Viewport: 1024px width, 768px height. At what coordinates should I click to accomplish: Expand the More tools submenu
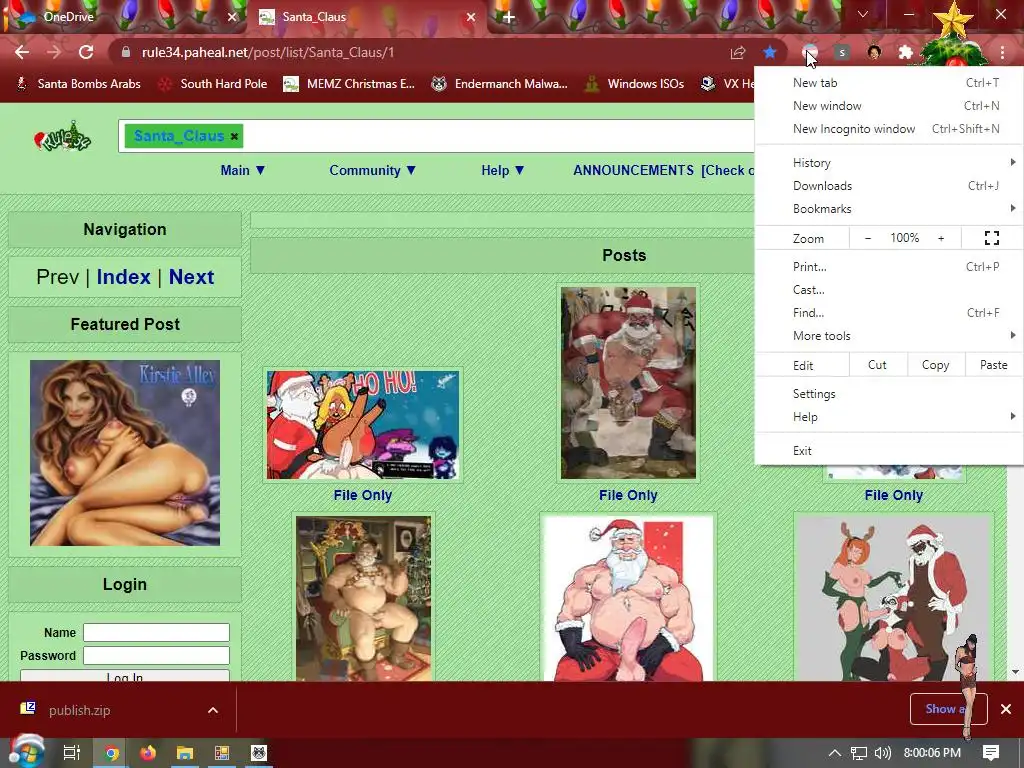[889, 336]
